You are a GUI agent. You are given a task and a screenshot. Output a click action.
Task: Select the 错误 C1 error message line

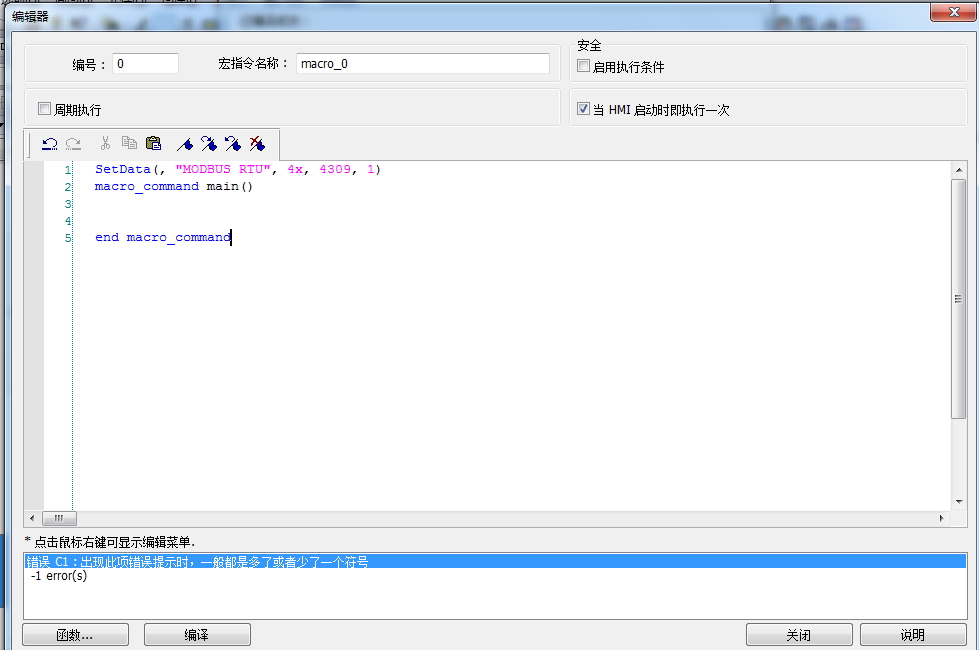[x=198, y=562]
